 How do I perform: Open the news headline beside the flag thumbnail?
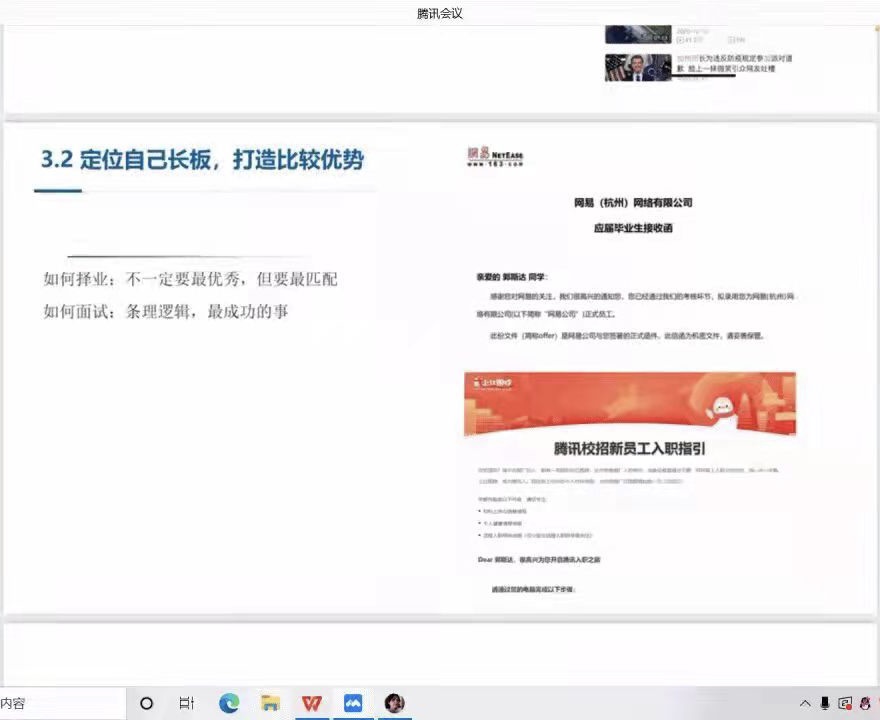(x=735, y=63)
